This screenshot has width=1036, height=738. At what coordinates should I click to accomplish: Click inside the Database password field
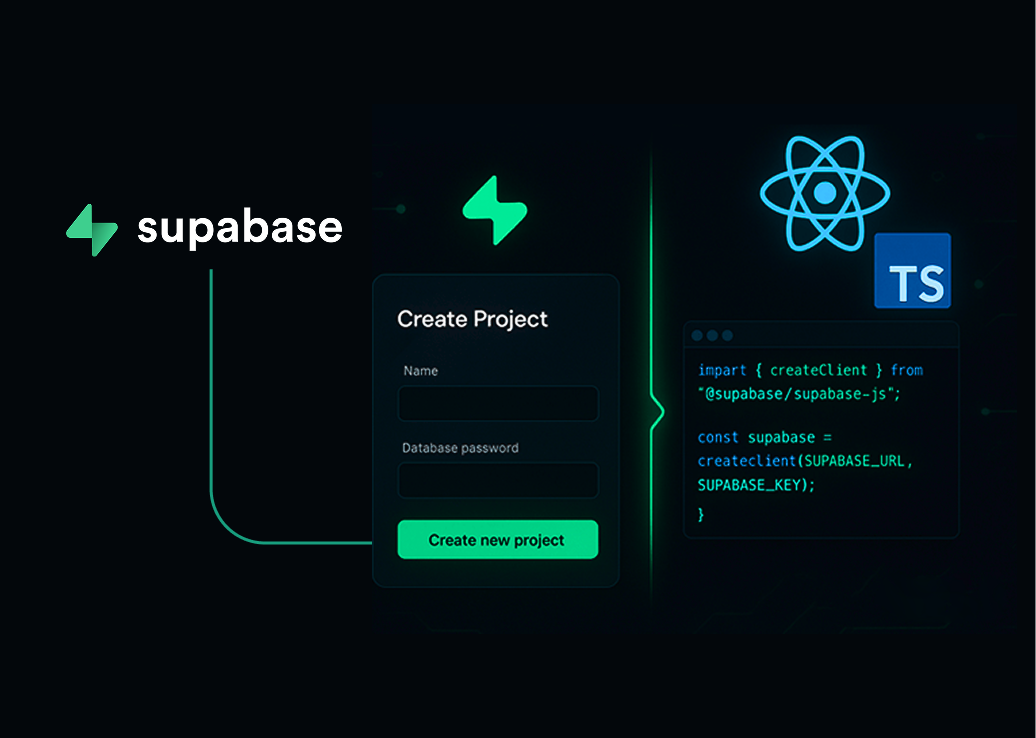pyautogui.click(x=497, y=480)
